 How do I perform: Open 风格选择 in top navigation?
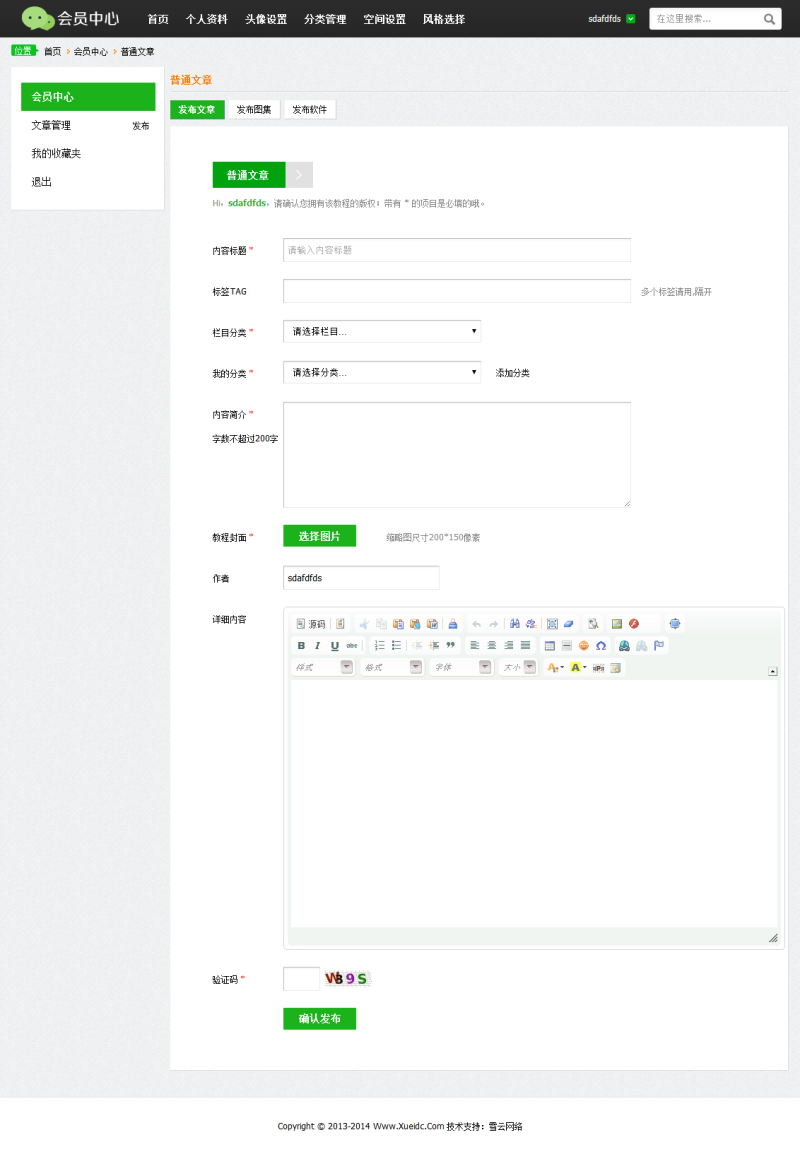(444, 19)
